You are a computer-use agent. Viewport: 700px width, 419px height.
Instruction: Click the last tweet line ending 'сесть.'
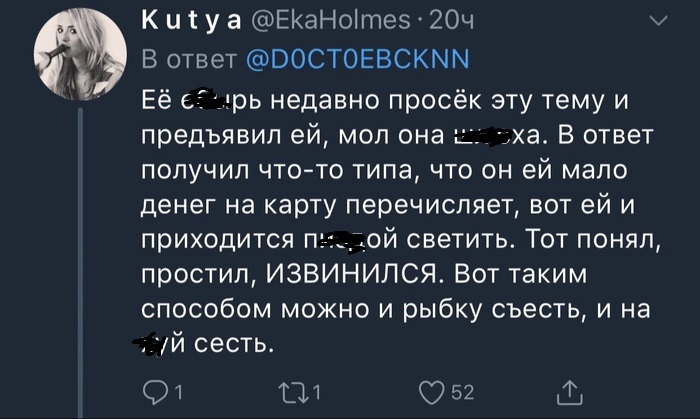pos(205,345)
